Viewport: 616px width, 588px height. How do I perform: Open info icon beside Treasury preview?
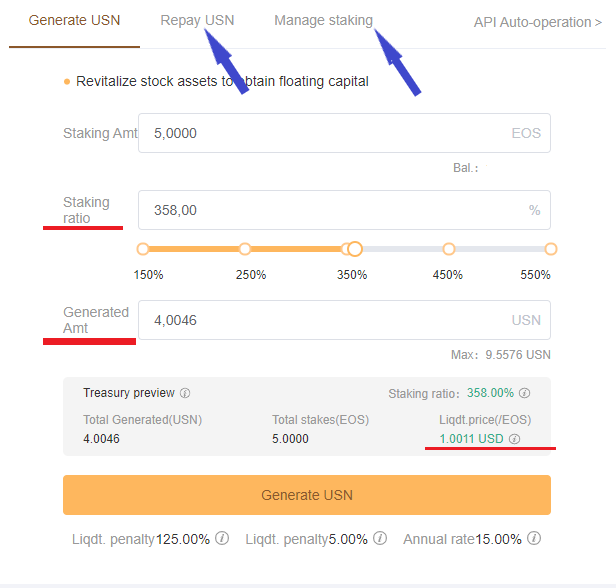point(185,393)
